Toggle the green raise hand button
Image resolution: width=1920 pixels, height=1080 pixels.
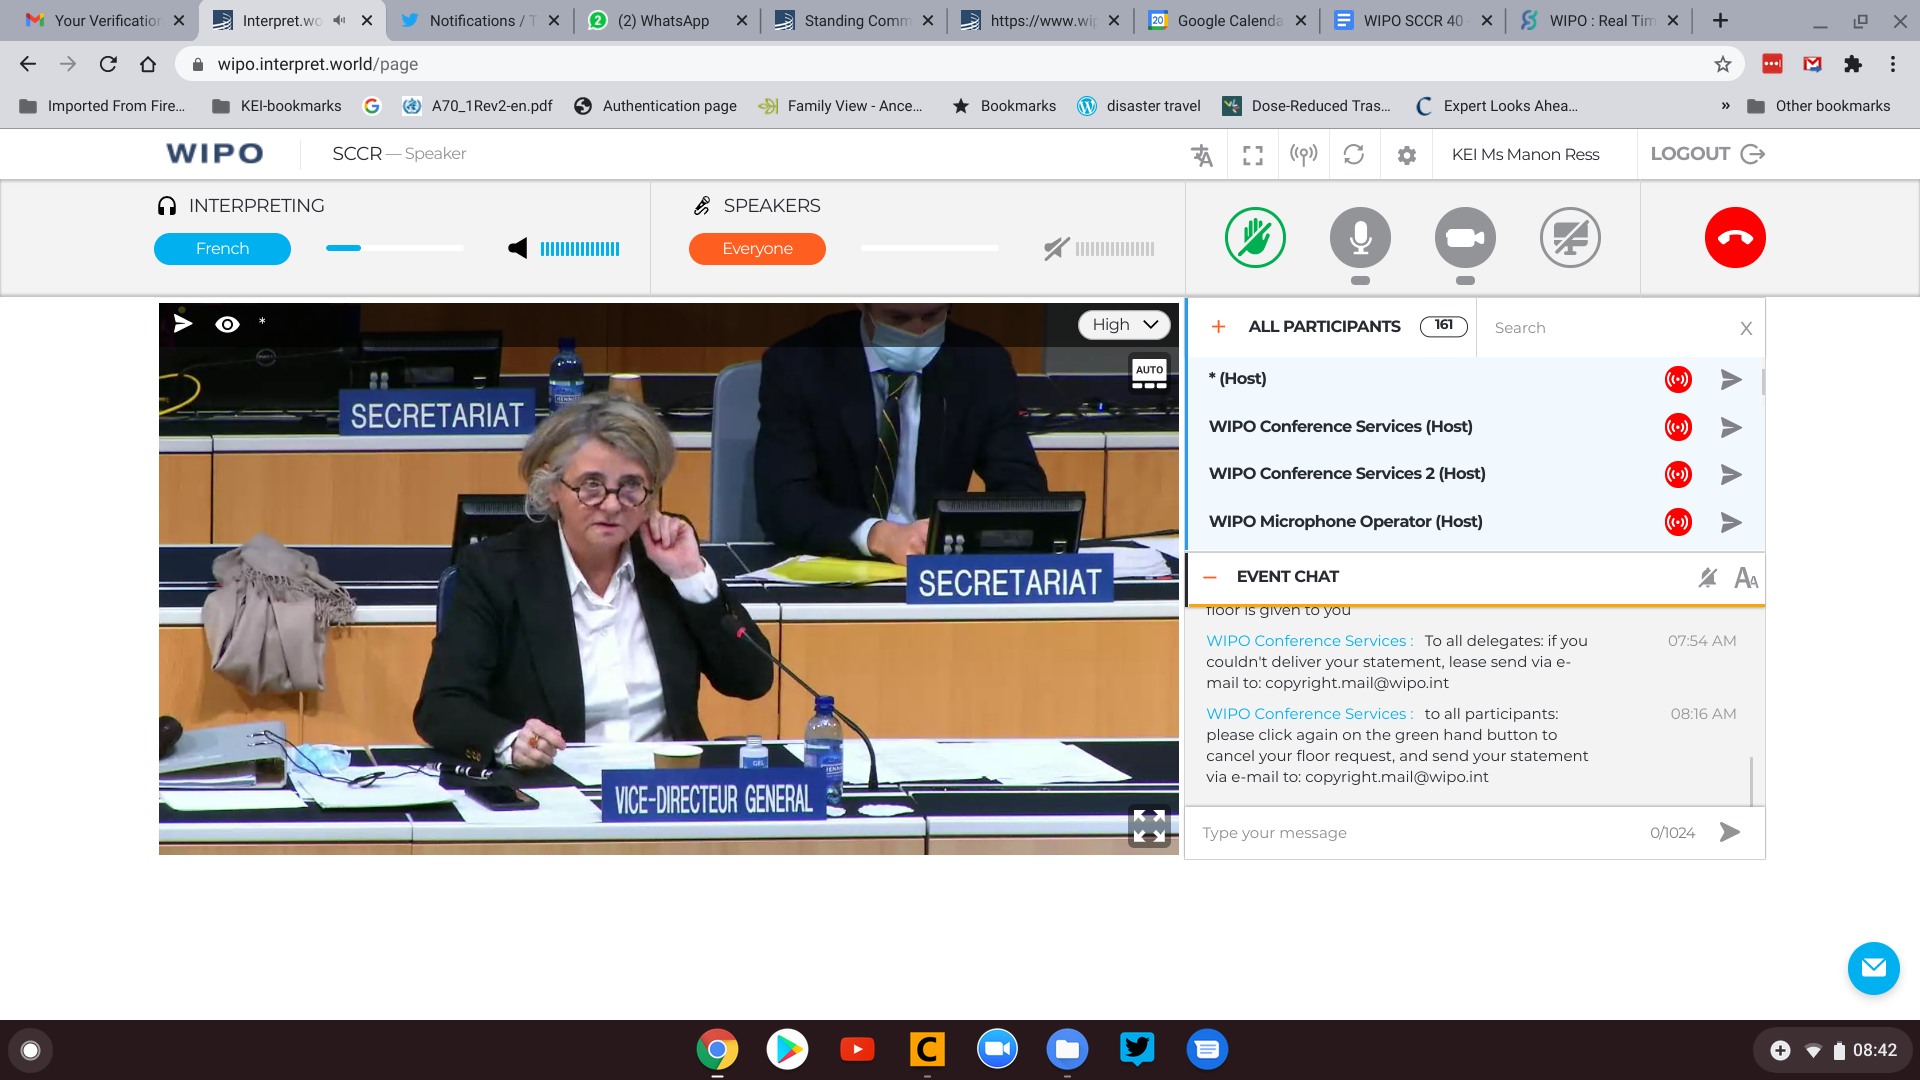(x=1255, y=238)
